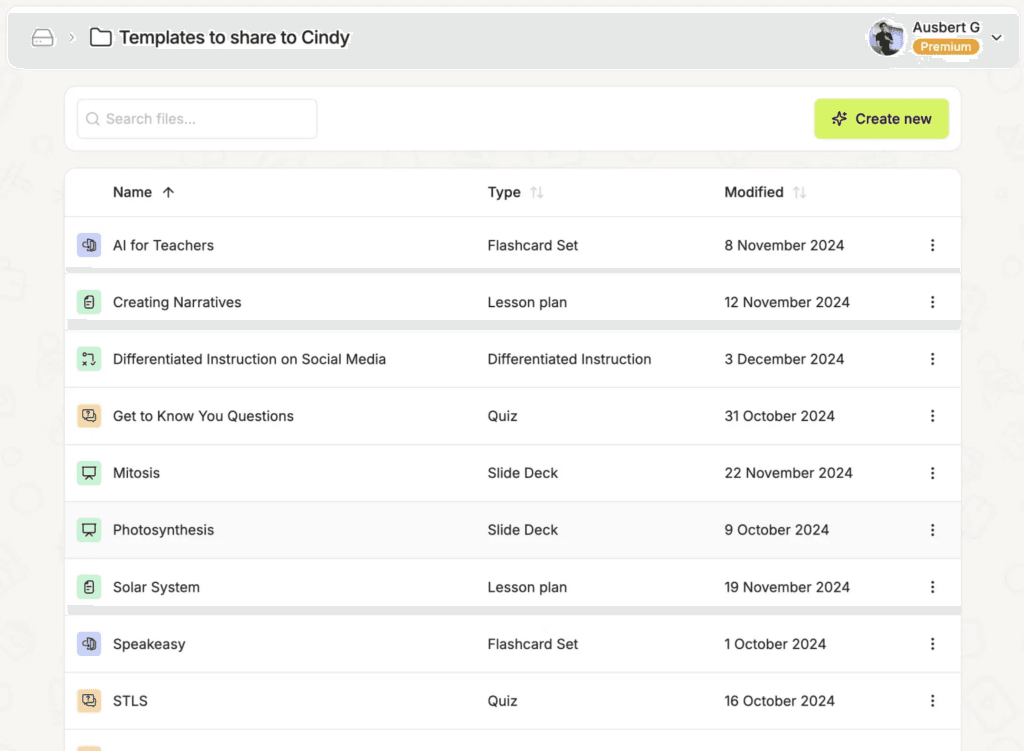This screenshot has width=1024, height=751.
Task: Open more options for Creating Narratives
Action: [x=933, y=302]
